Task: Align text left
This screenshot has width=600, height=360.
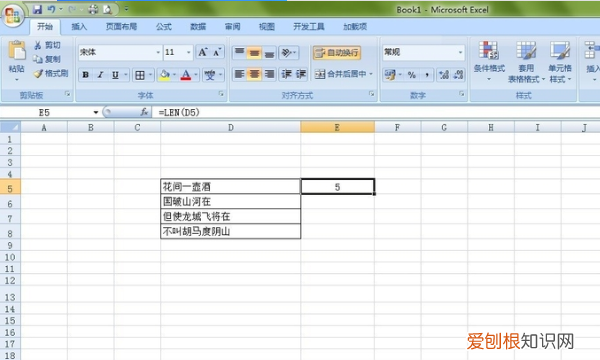Action: pyautogui.click(x=240, y=74)
